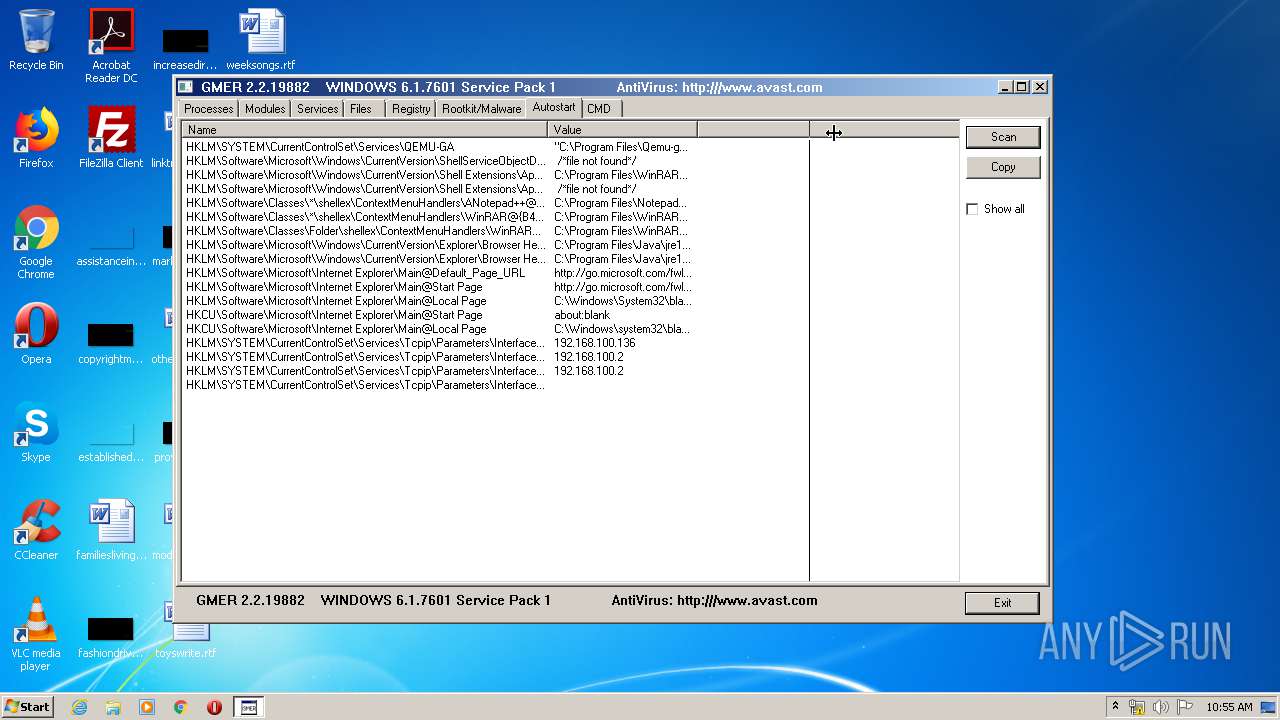Open the Start menu

(27, 707)
